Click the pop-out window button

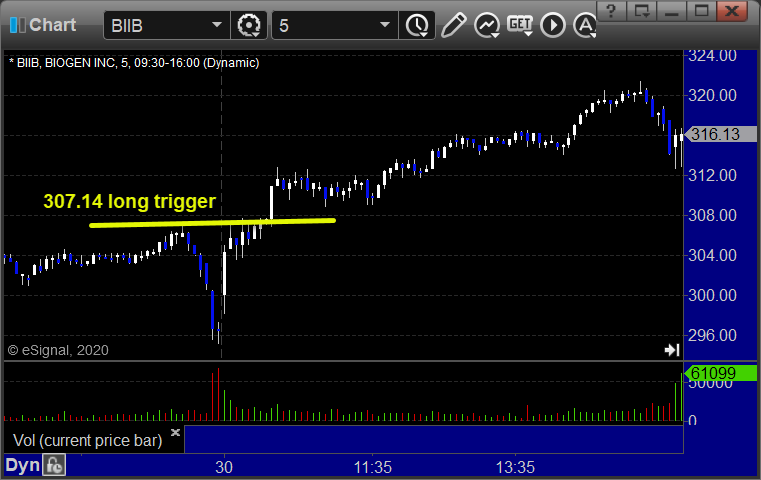click(x=642, y=11)
